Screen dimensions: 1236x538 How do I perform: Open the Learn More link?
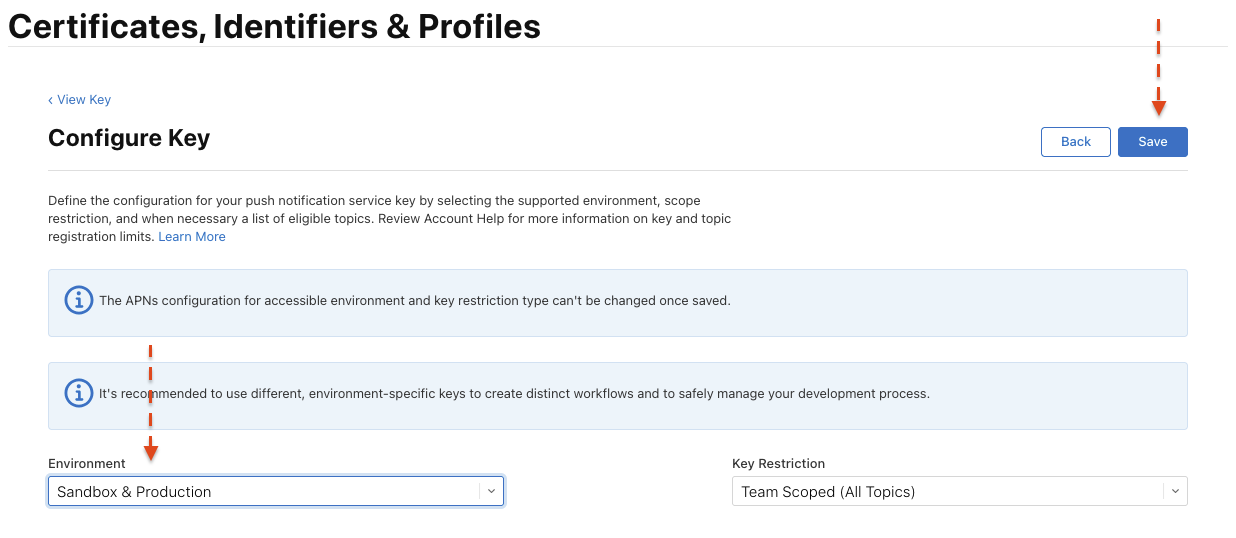click(192, 237)
